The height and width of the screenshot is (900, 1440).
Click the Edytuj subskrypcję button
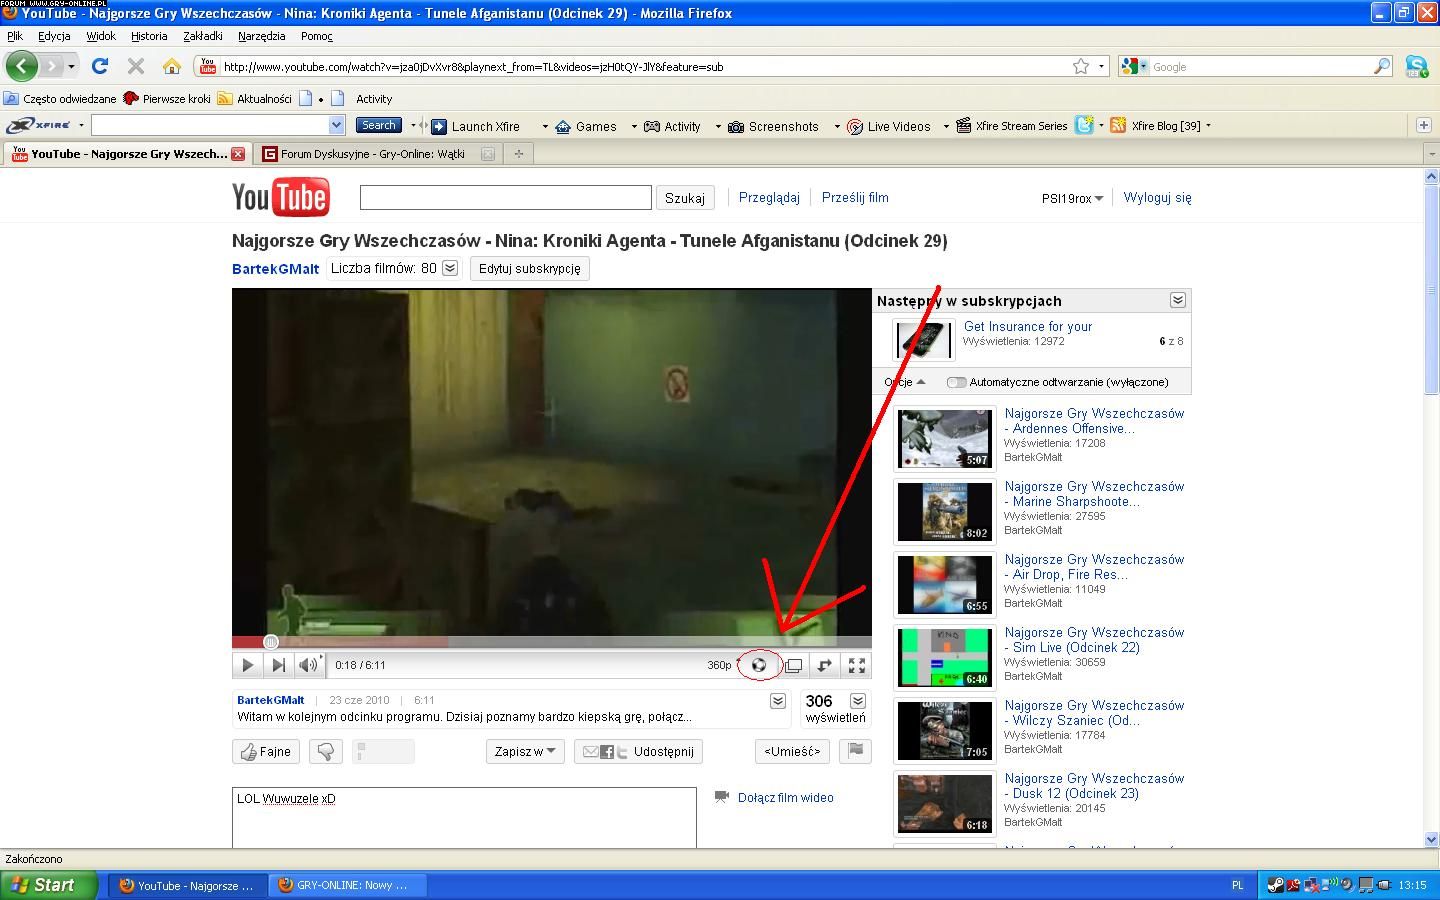pos(530,268)
